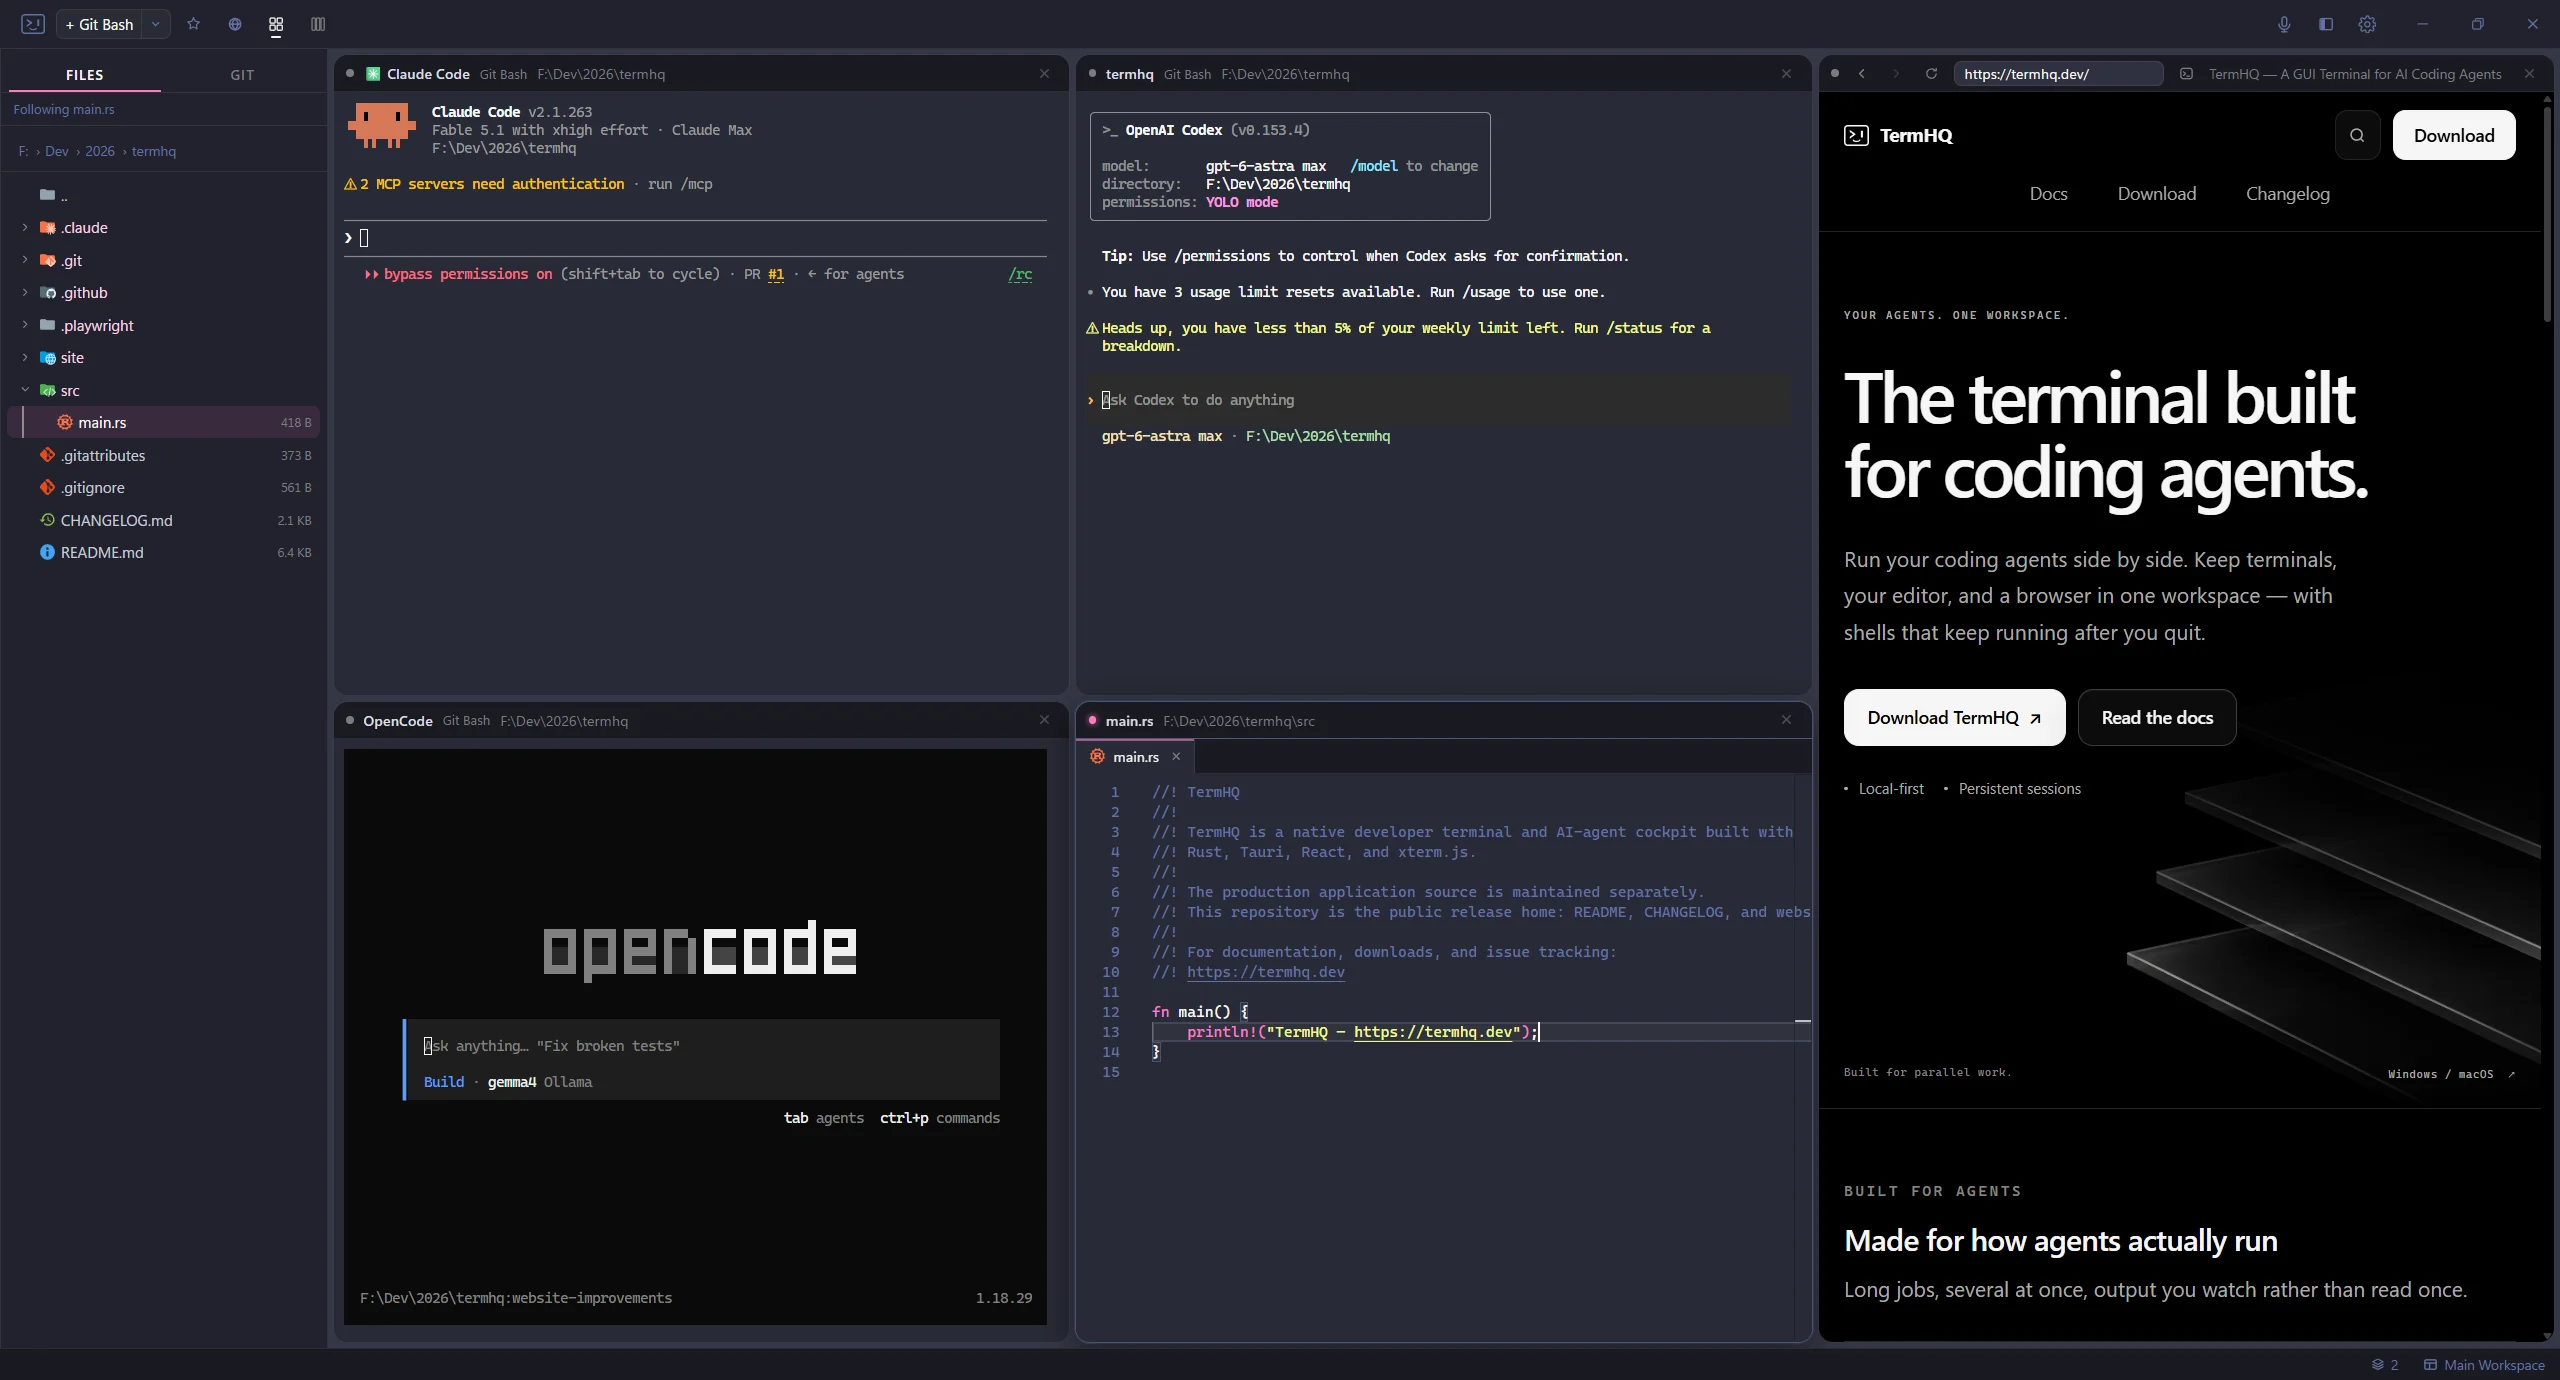Expand the .github folder
The height and width of the screenshot is (1380, 2560).
pos(25,293)
